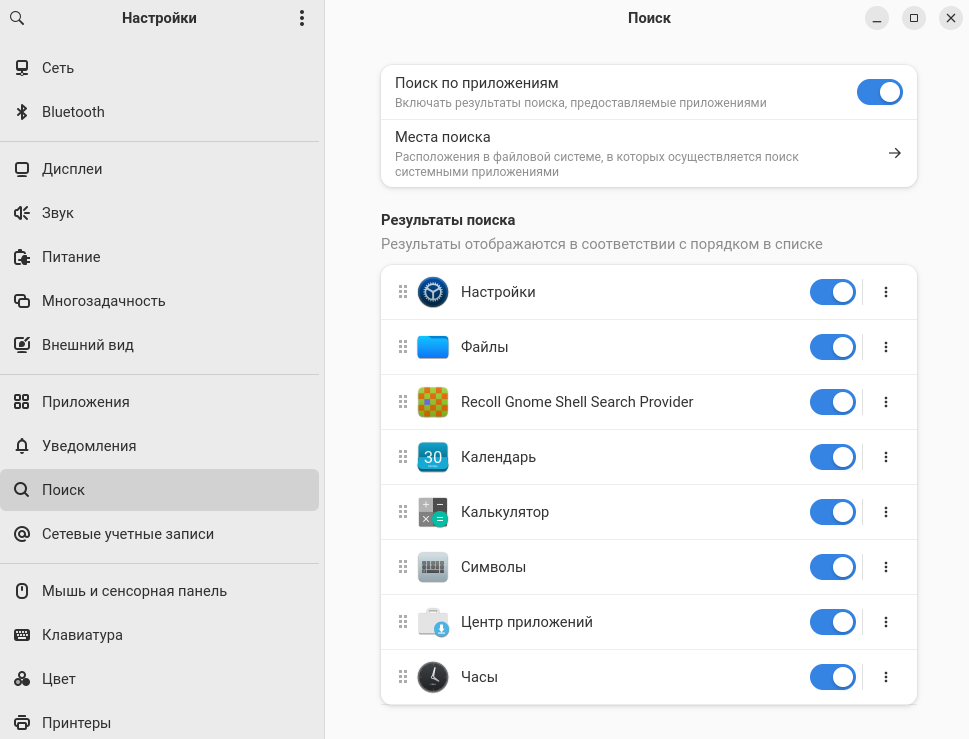Maximize the Settings window
Image resolution: width=969 pixels, height=739 pixels.
point(913,18)
